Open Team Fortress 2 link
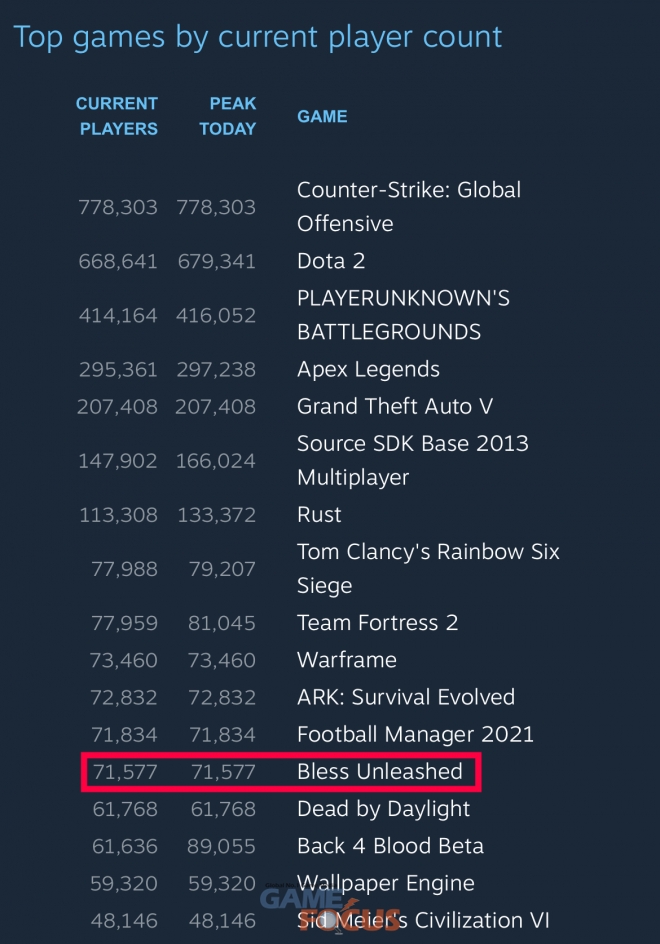The height and width of the screenshot is (944, 660). click(x=377, y=623)
